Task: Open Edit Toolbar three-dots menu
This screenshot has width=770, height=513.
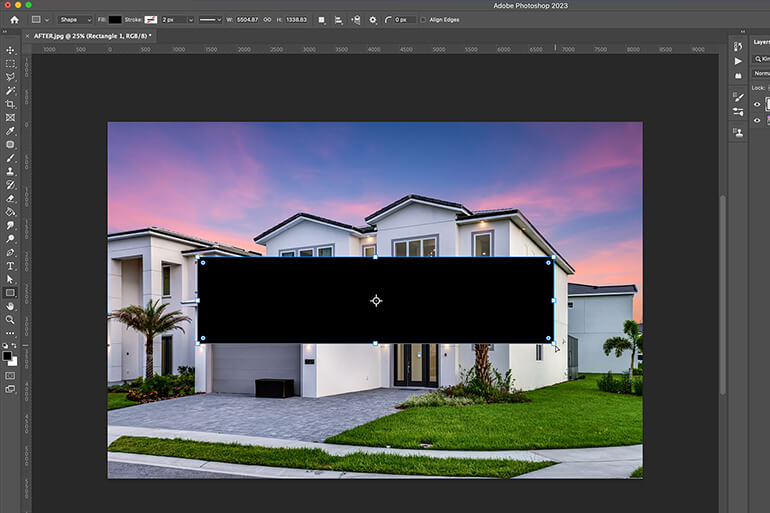Action: [x=10, y=333]
